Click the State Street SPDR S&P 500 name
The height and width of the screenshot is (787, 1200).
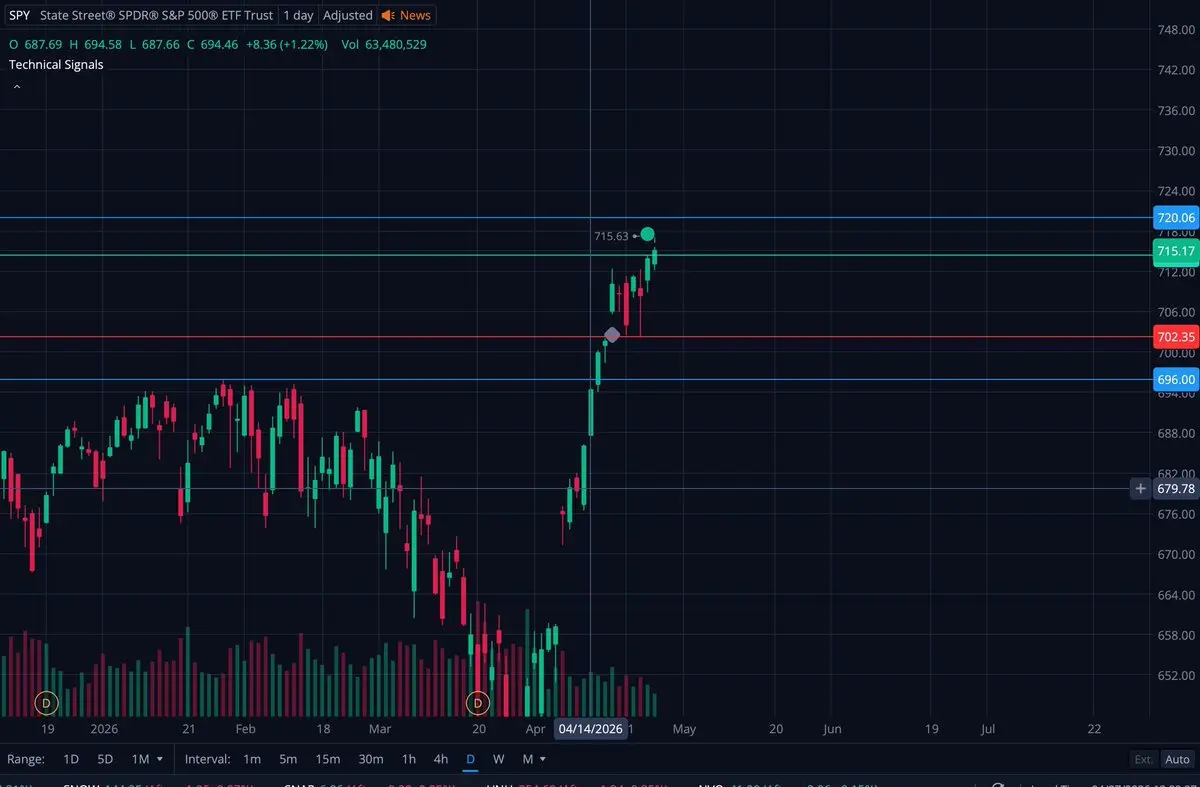[x=156, y=15]
